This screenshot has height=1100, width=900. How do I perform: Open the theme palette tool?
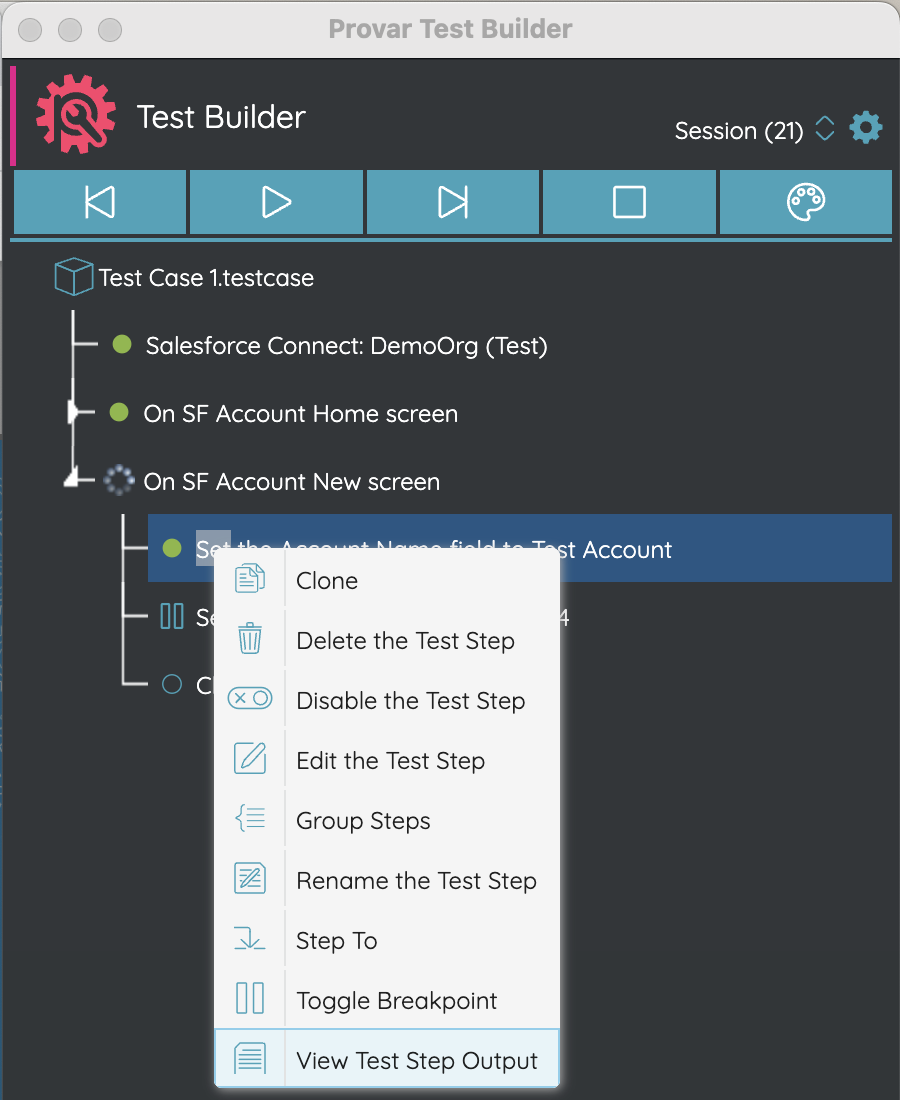[805, 201]
